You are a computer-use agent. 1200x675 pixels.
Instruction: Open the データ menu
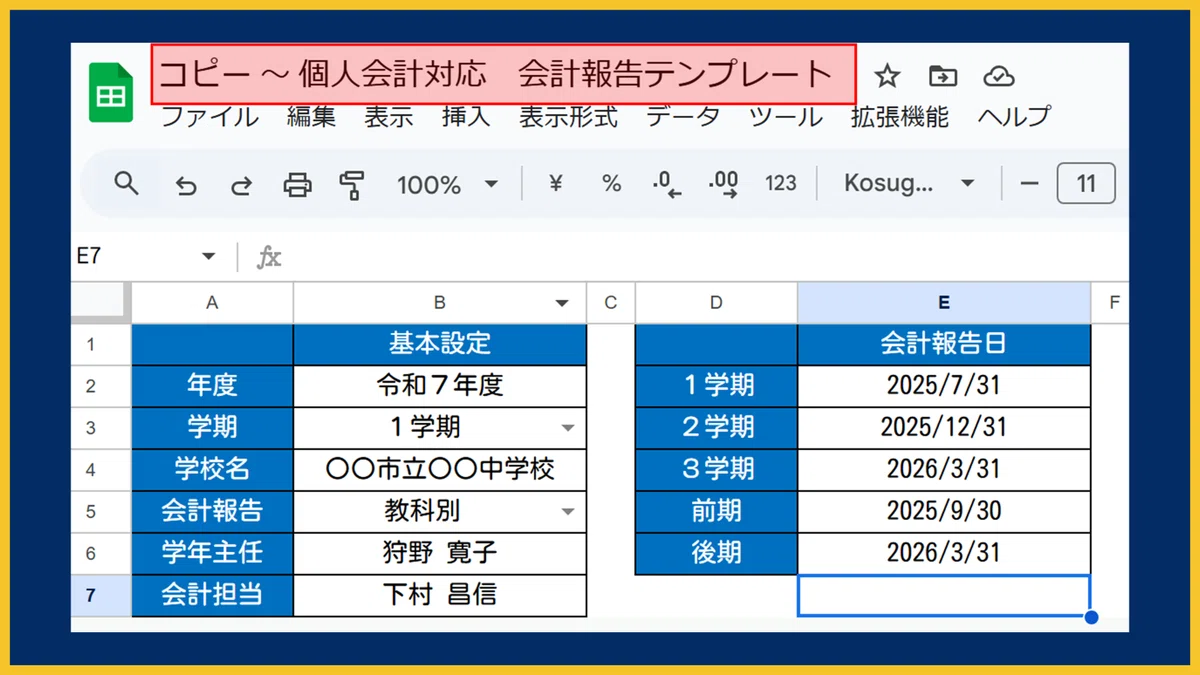682,117
